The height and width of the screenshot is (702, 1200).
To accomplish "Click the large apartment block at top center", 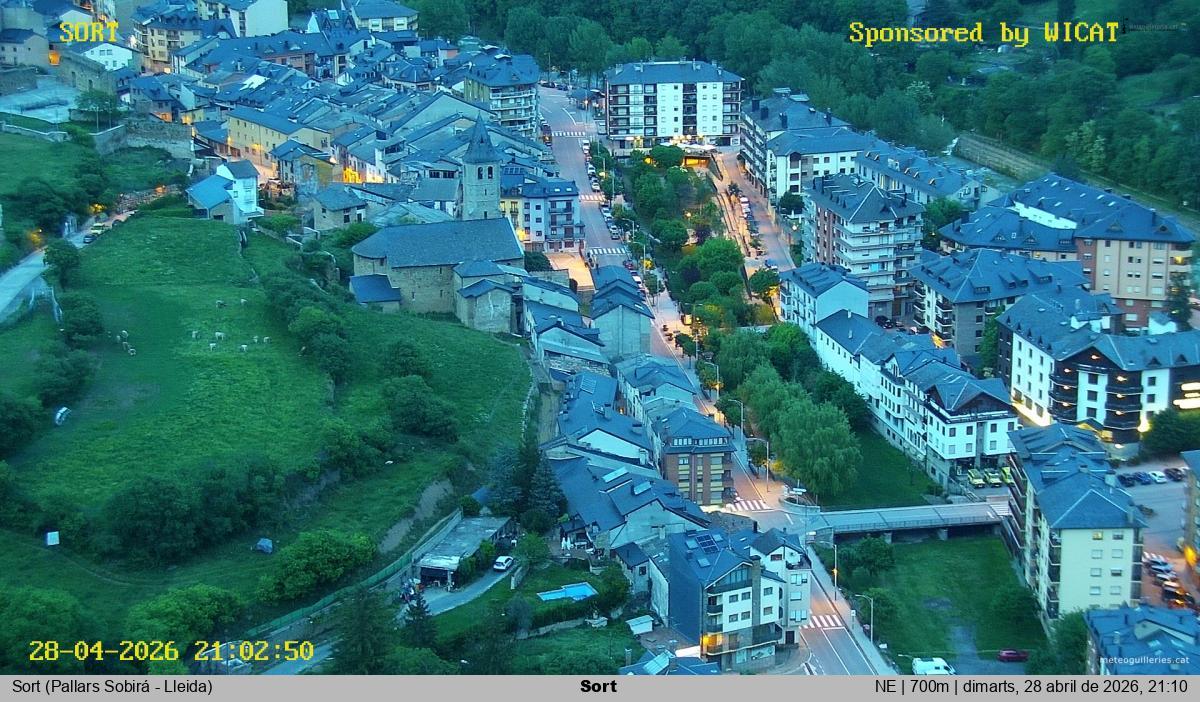I will (672, 103).
